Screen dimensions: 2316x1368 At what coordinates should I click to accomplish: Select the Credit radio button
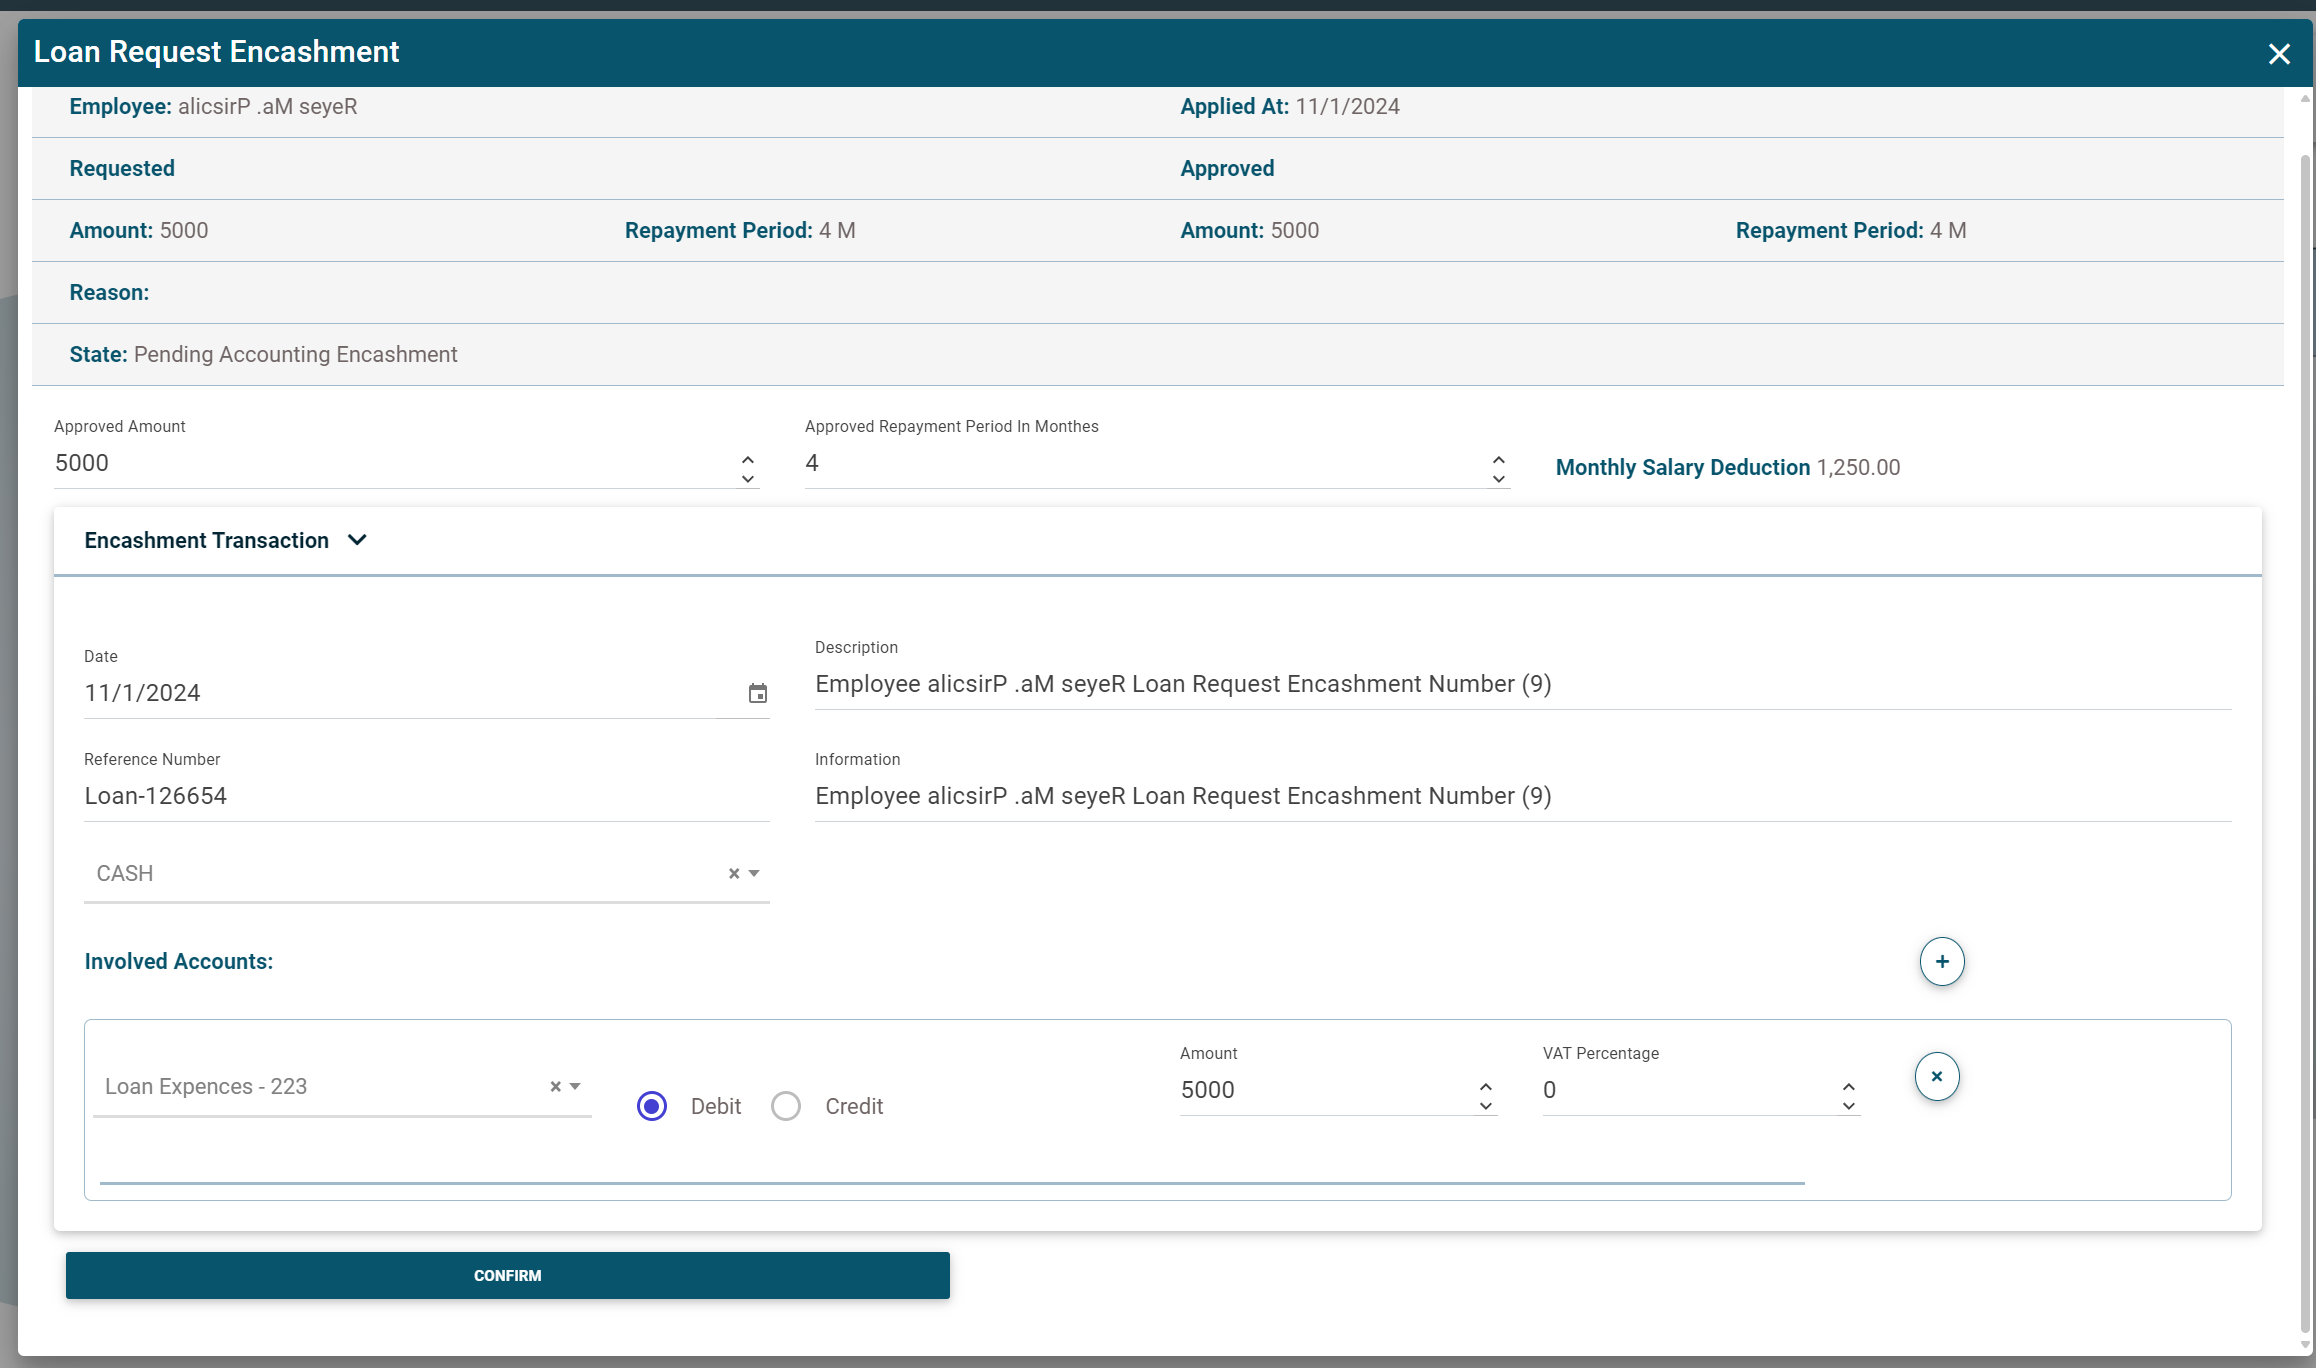click(x=786, y=1106)
